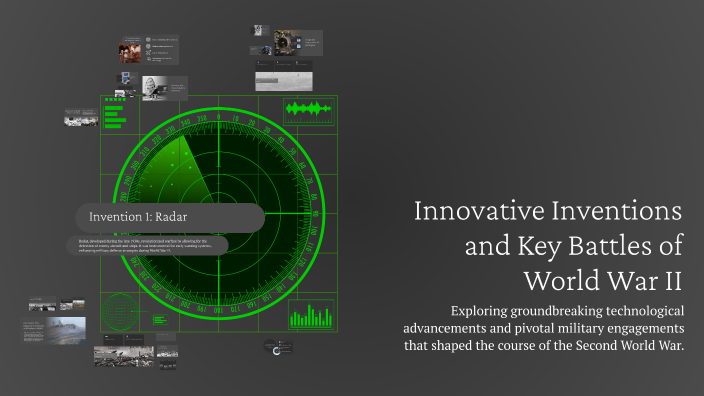
Task: Open the smoky hillside photo slide
Action: tap(53, 330)
